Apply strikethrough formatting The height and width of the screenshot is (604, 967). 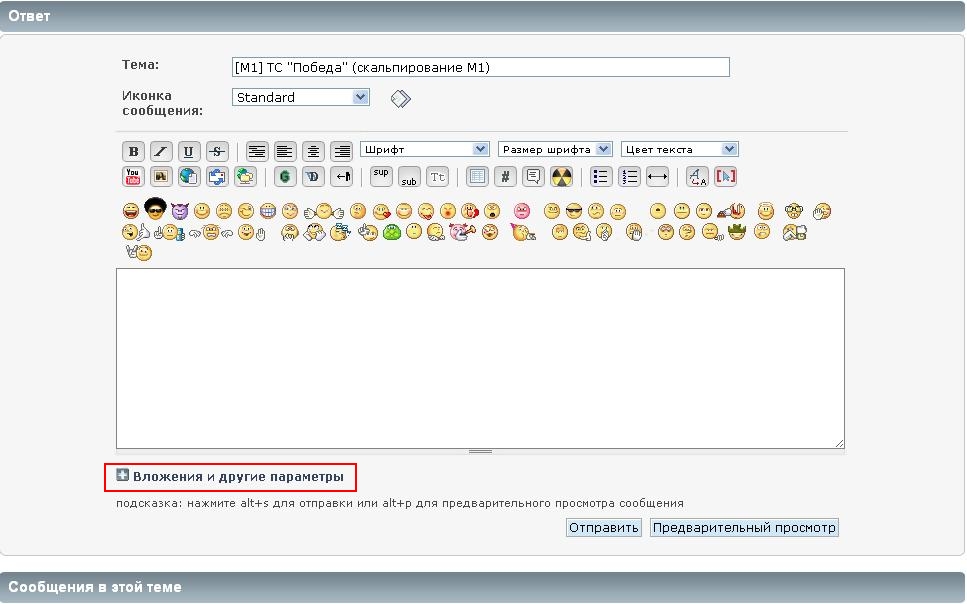pos(217,151)
